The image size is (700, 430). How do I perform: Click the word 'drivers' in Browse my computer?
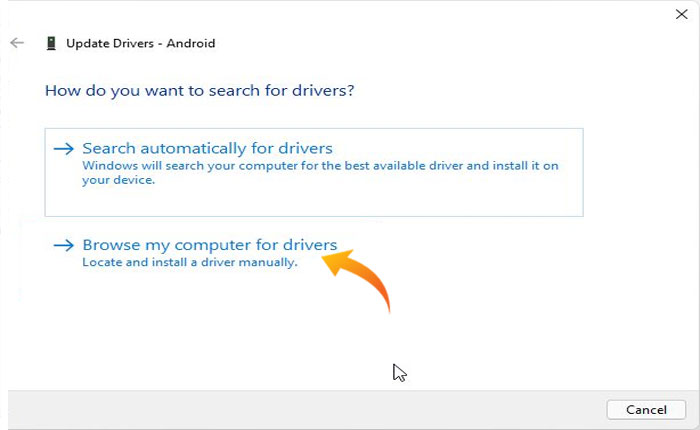pyautogui.click(x=310, y=245)
